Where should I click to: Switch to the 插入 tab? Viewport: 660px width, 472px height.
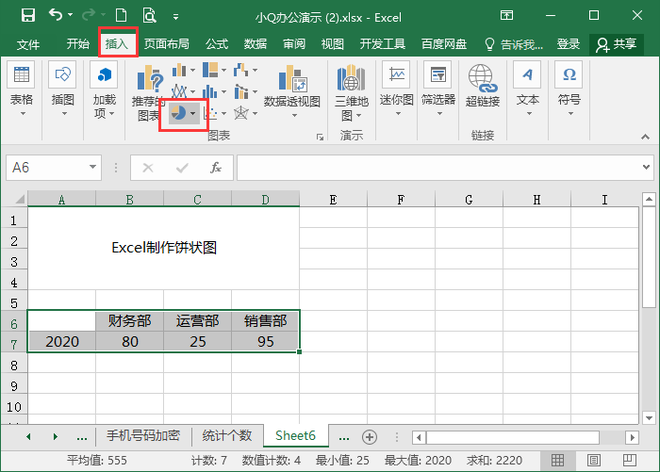(x=117, y=44)
